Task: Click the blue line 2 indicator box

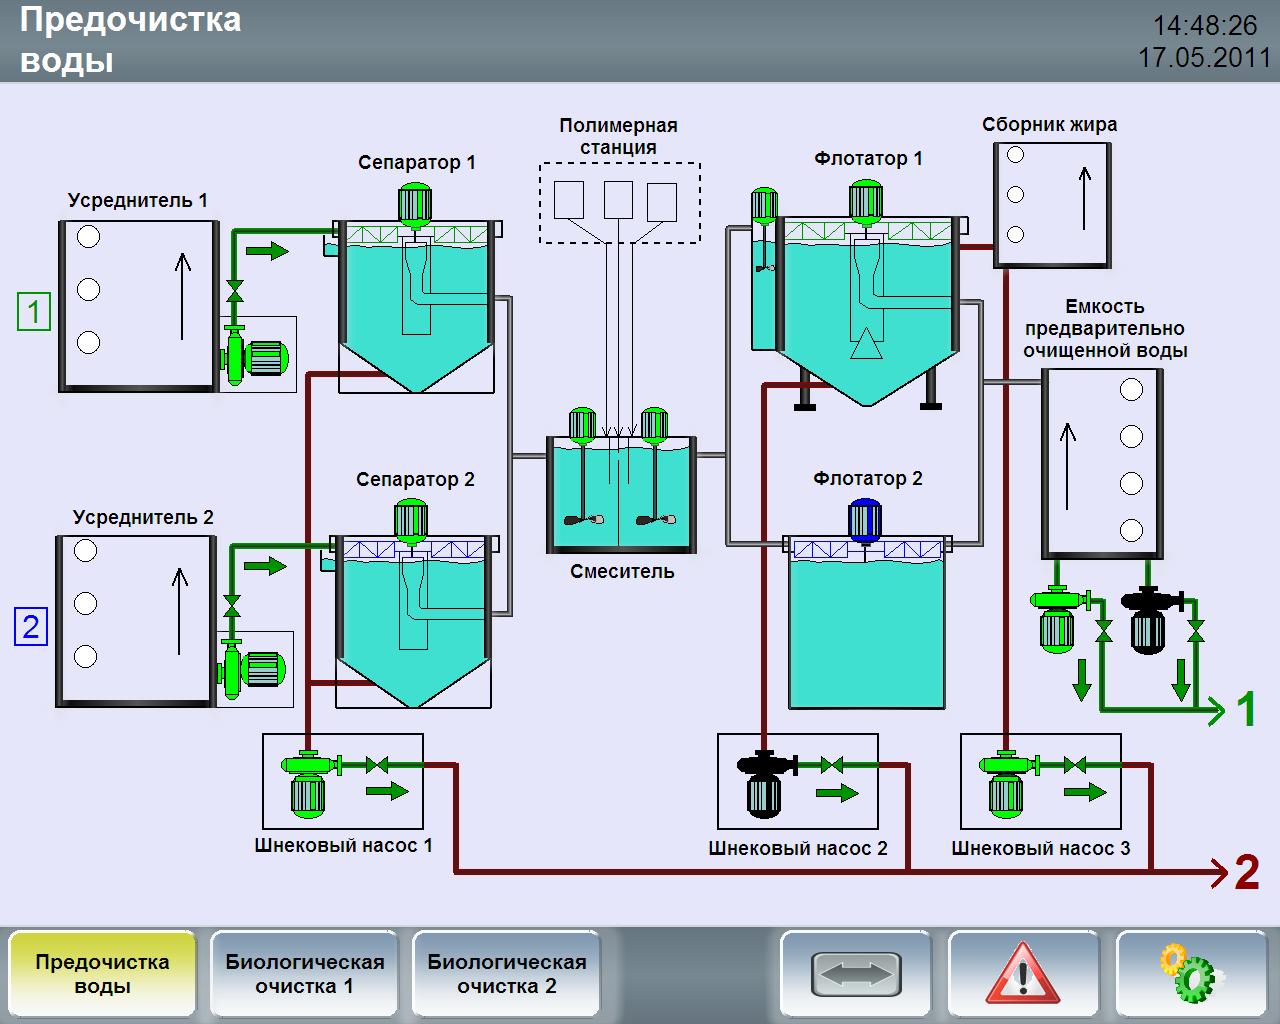Action: point(31,627)
